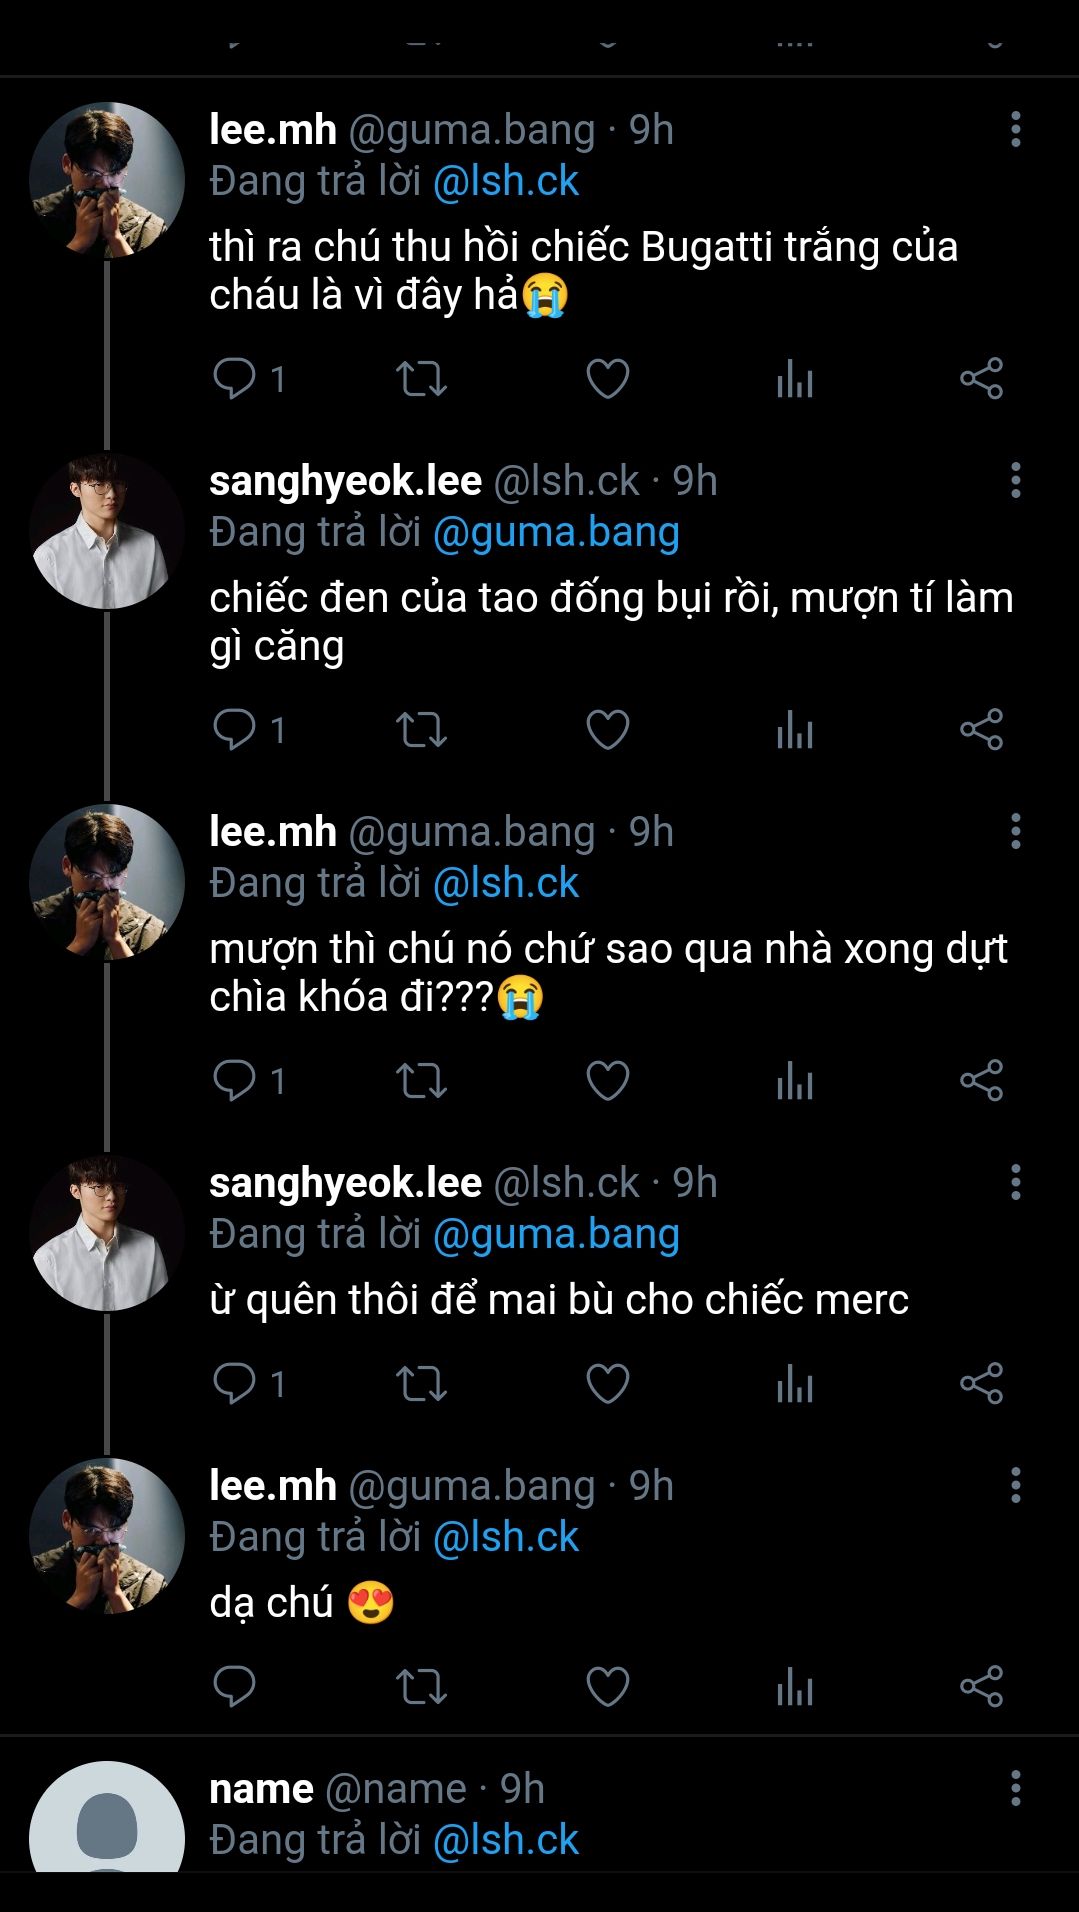Open the lee.mh display name on the Bugatti tweet

273,130
